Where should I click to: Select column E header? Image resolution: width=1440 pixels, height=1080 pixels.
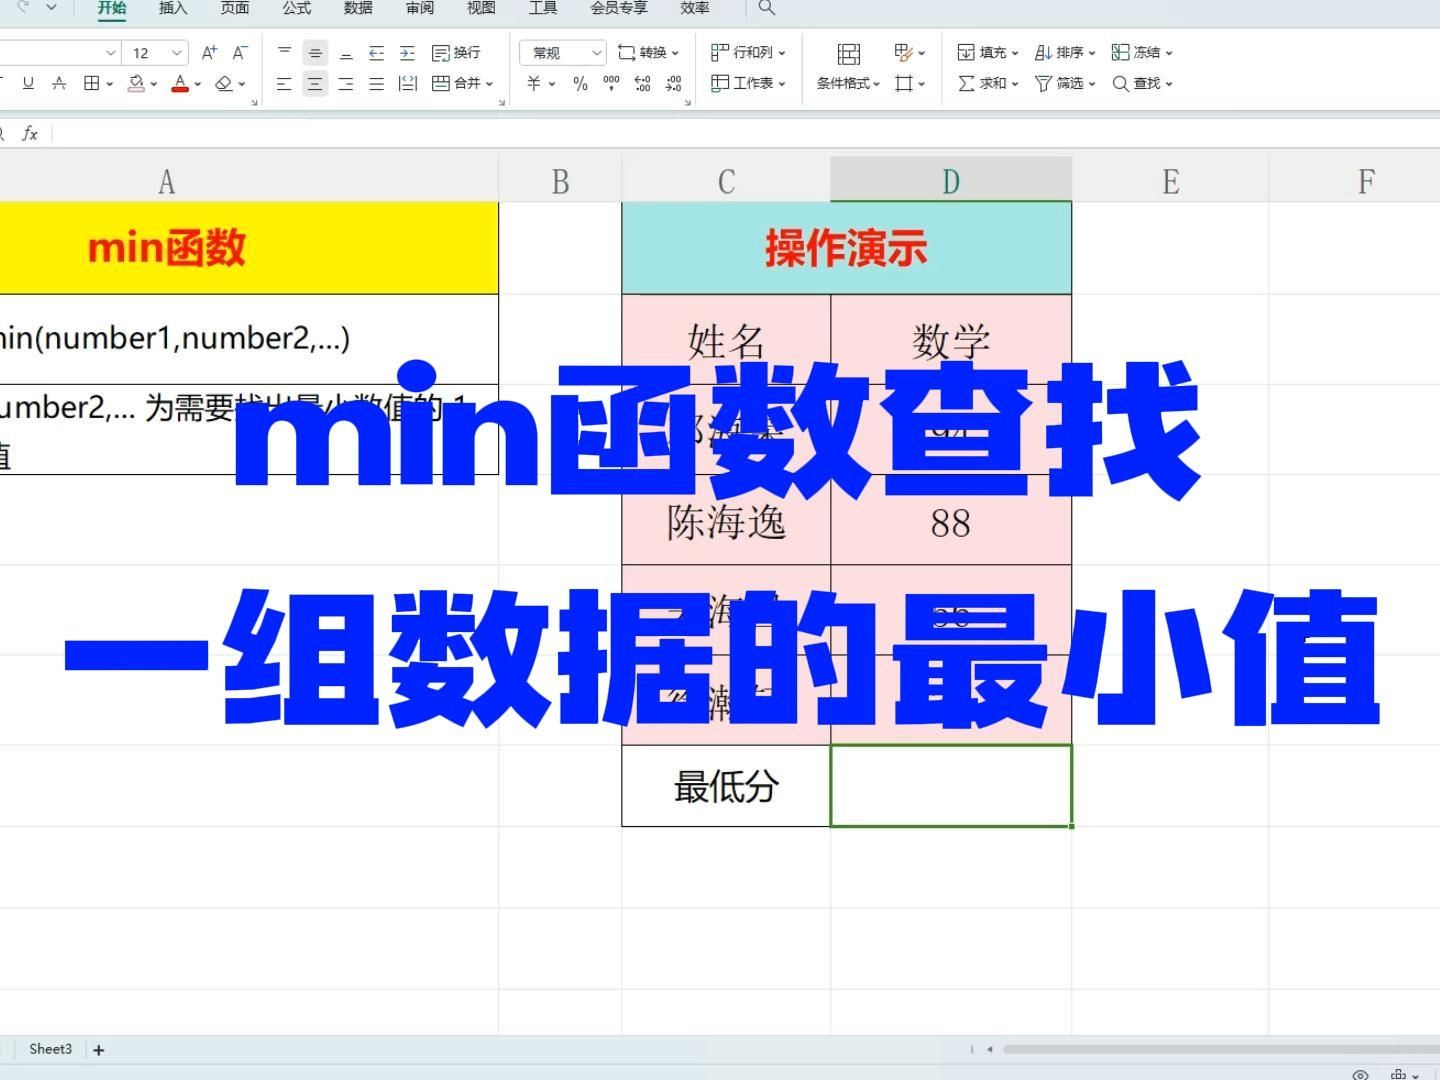click(1170, 180)
